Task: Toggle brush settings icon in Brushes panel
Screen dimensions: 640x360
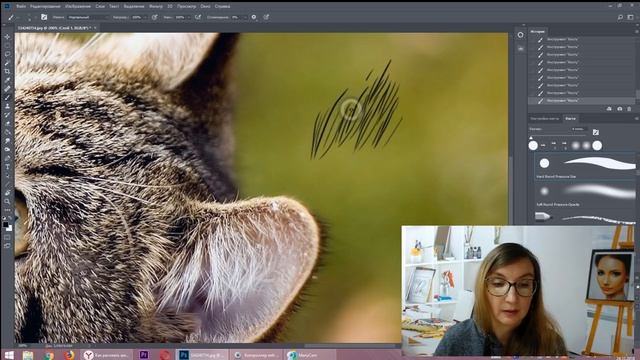Action: tap(596, 132)
